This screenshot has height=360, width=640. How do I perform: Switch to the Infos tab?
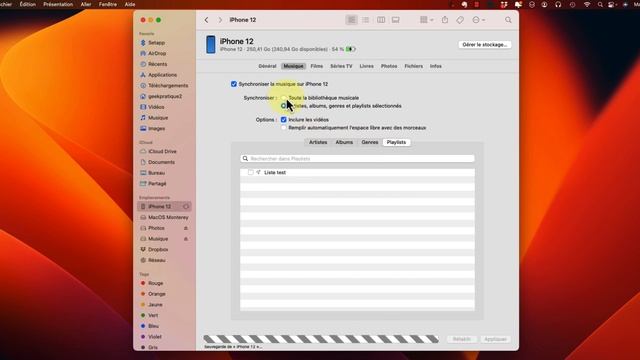[x=436, y=66]
